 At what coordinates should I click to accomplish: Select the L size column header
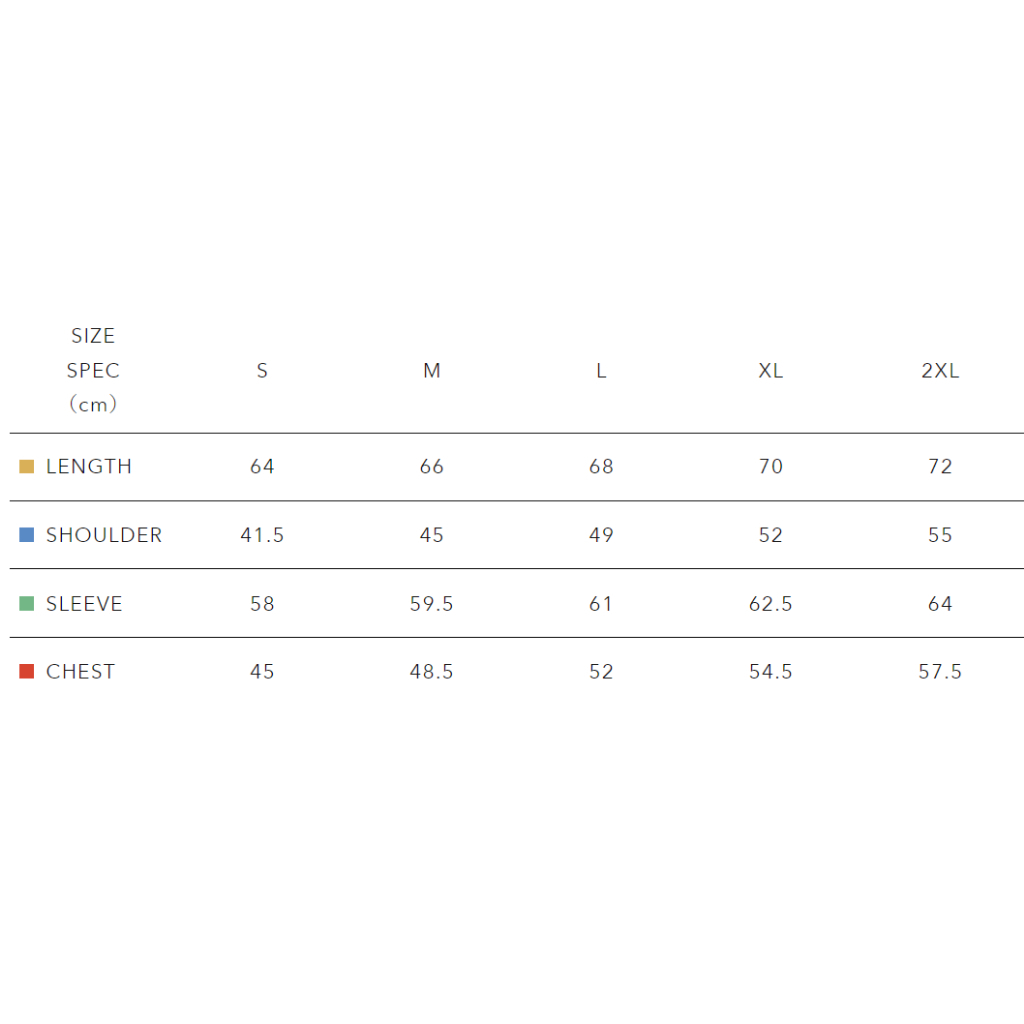pos(601,371)
